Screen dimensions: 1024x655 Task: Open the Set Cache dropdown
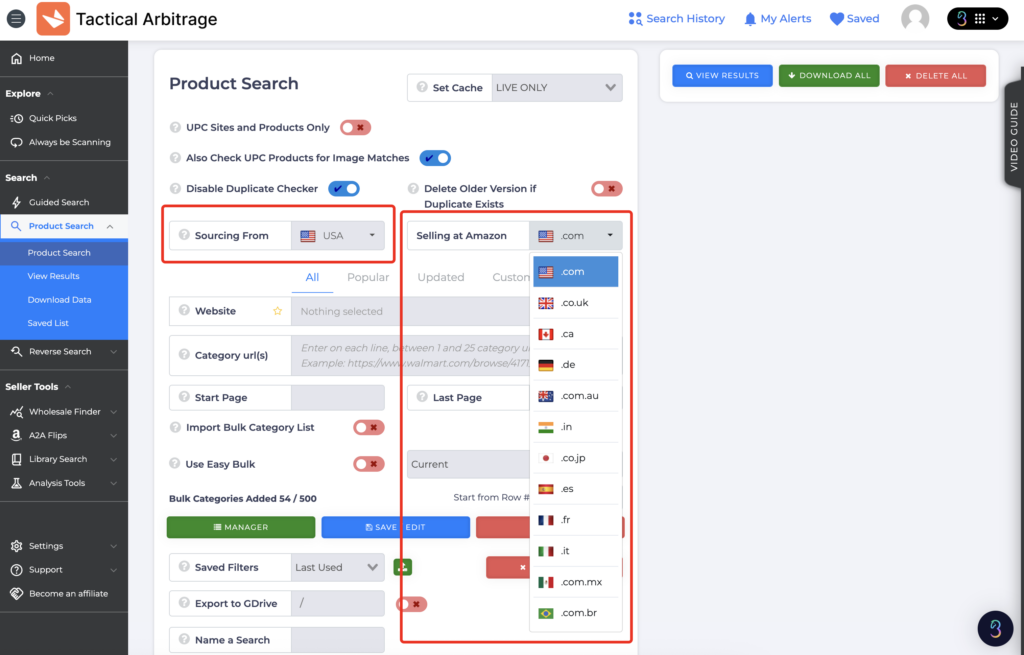click(x=556, y=88)
